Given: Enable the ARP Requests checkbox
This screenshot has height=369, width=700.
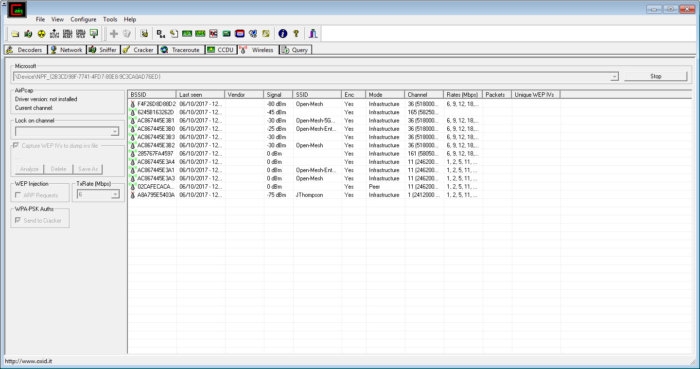Looking at the screenshot, I should pos(18,195).
